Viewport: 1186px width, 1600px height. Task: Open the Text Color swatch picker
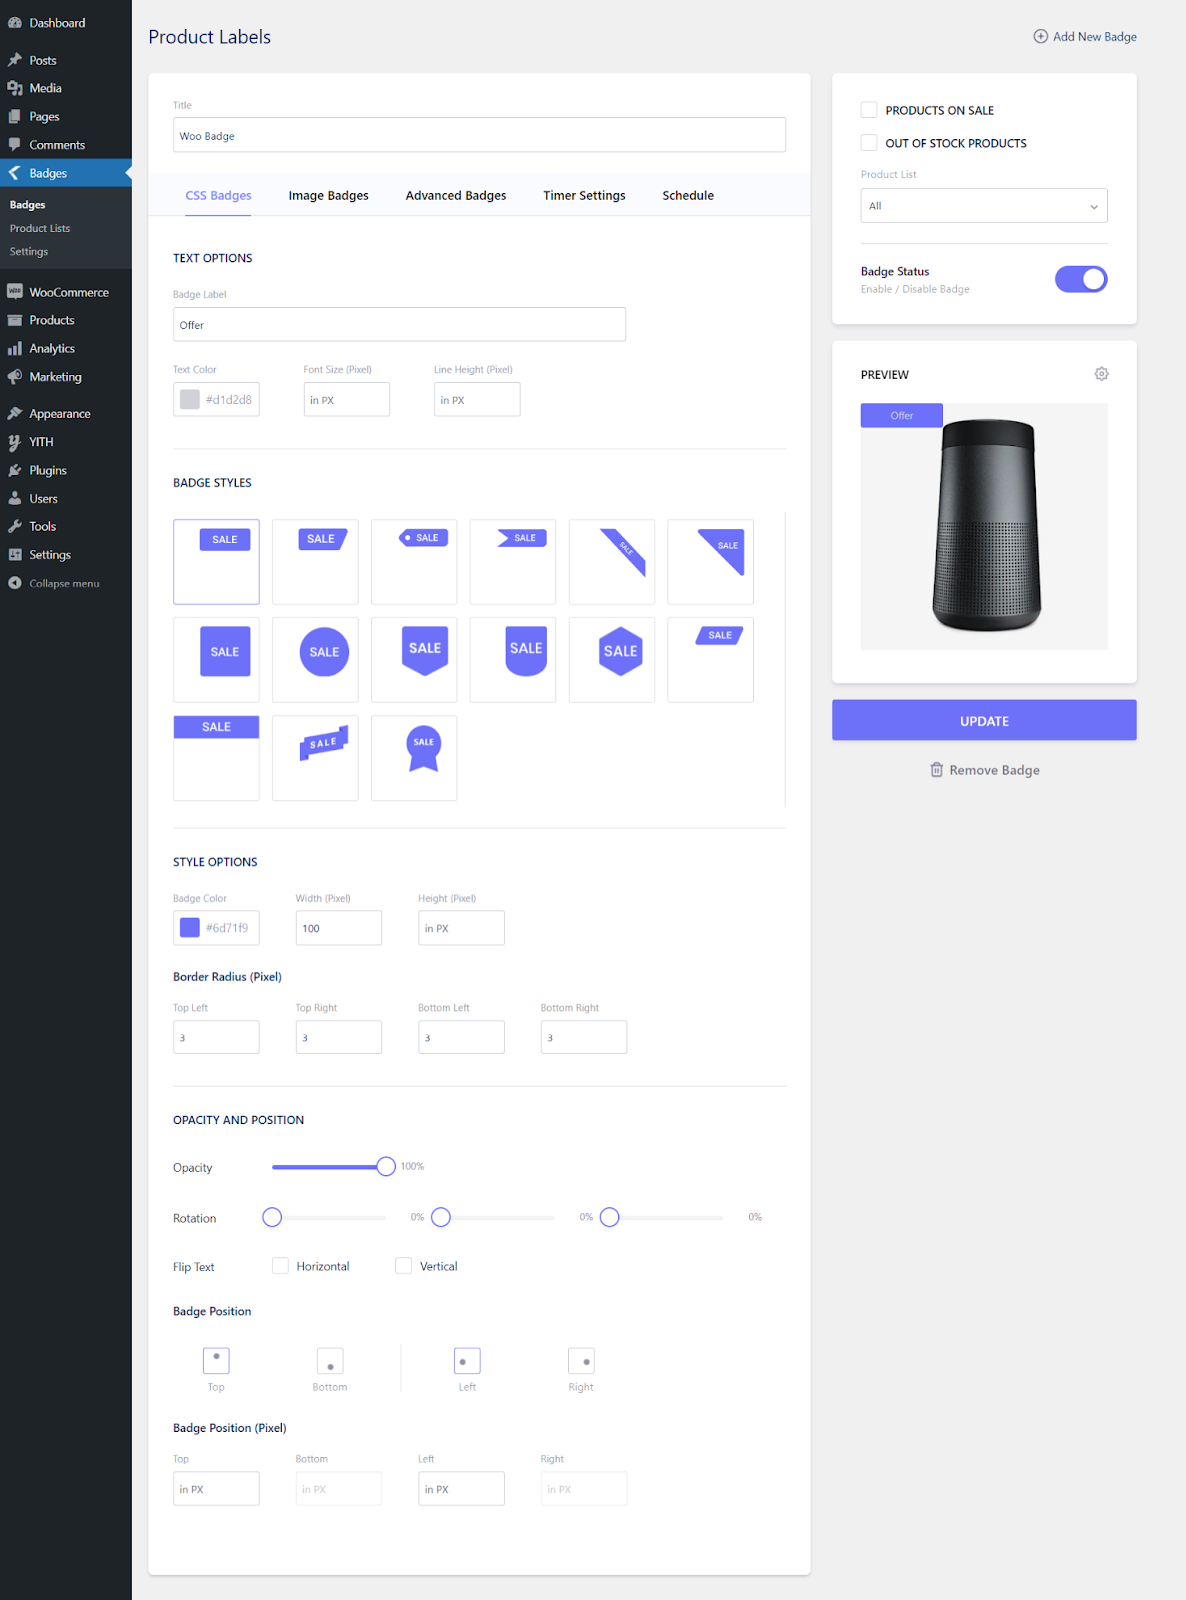coord(190,399)
